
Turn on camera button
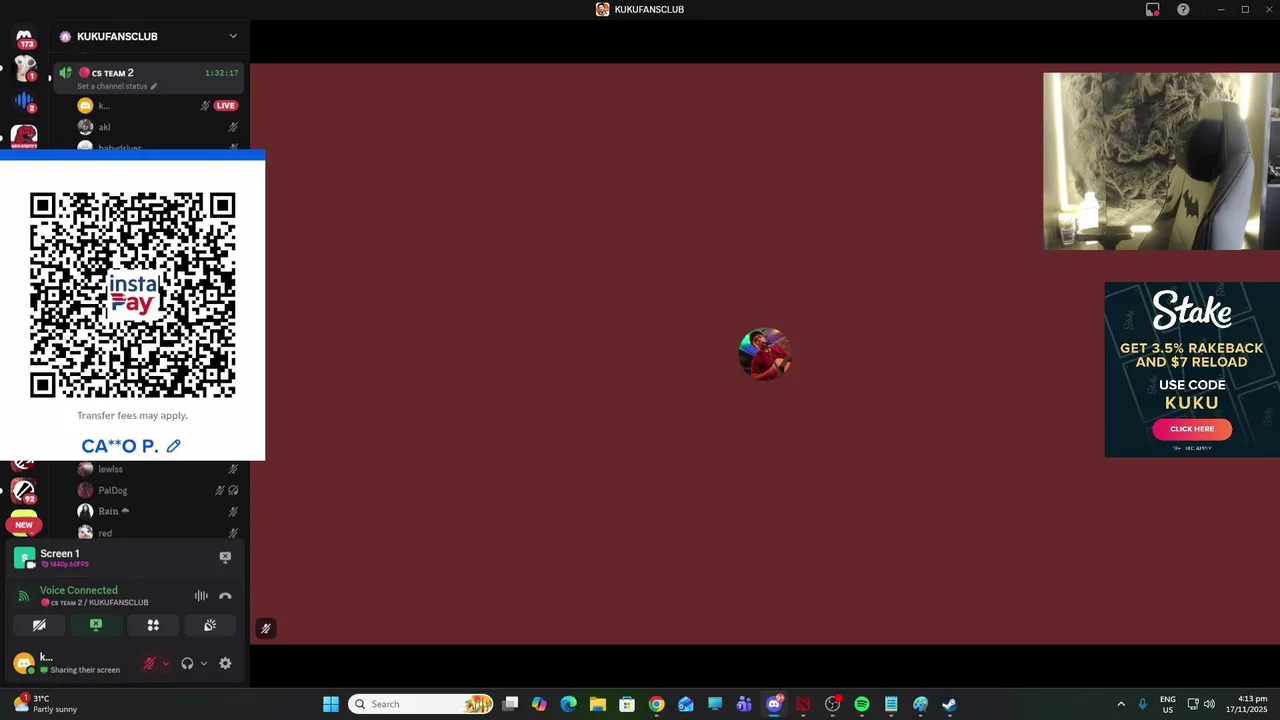point(39,625)
